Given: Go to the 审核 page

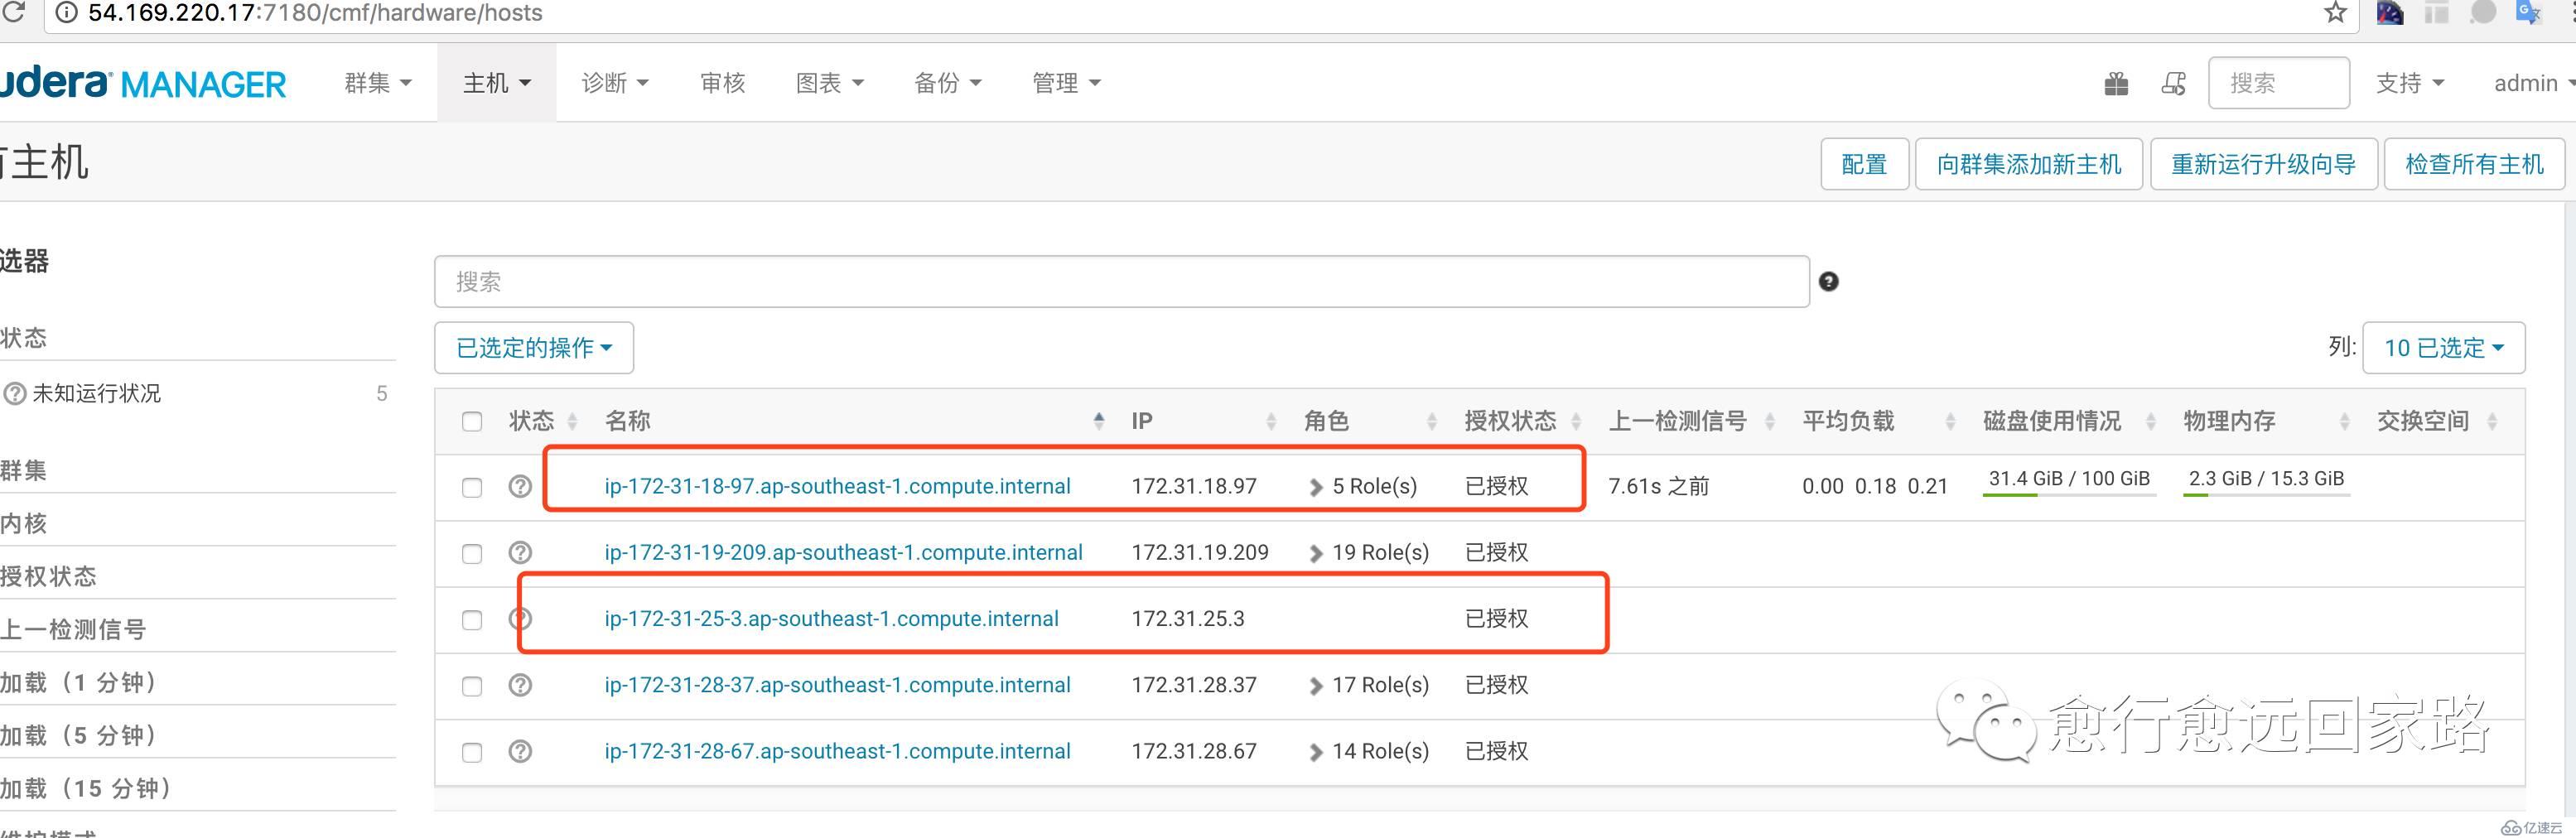Looking at the screenshot, I should pyautogui.click(x=723, y=83).
